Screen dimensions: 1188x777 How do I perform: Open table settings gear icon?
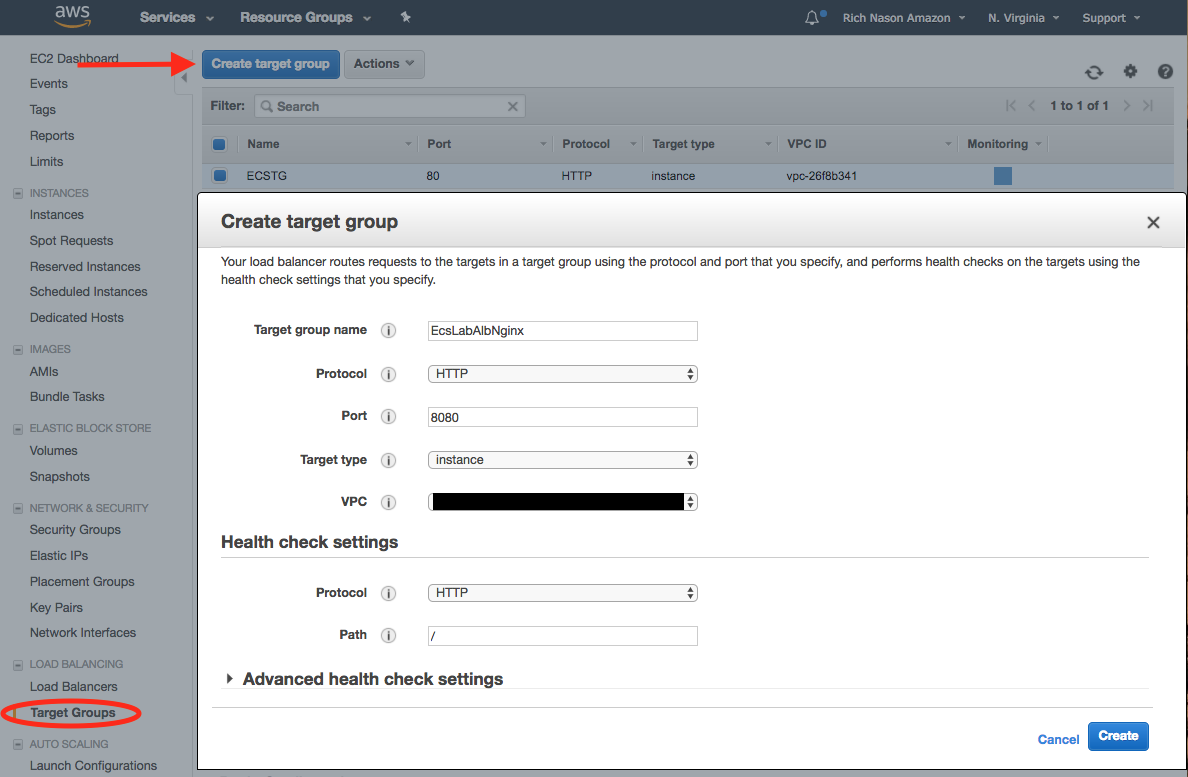pos(1130,71)
